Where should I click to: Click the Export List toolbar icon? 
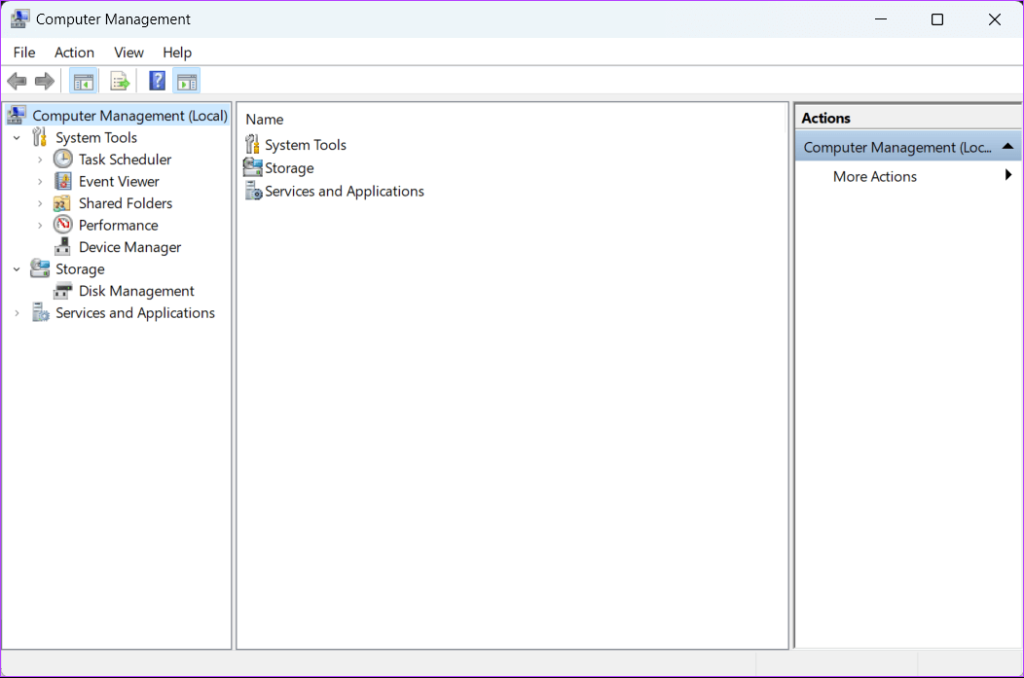(x=120, y=81)
